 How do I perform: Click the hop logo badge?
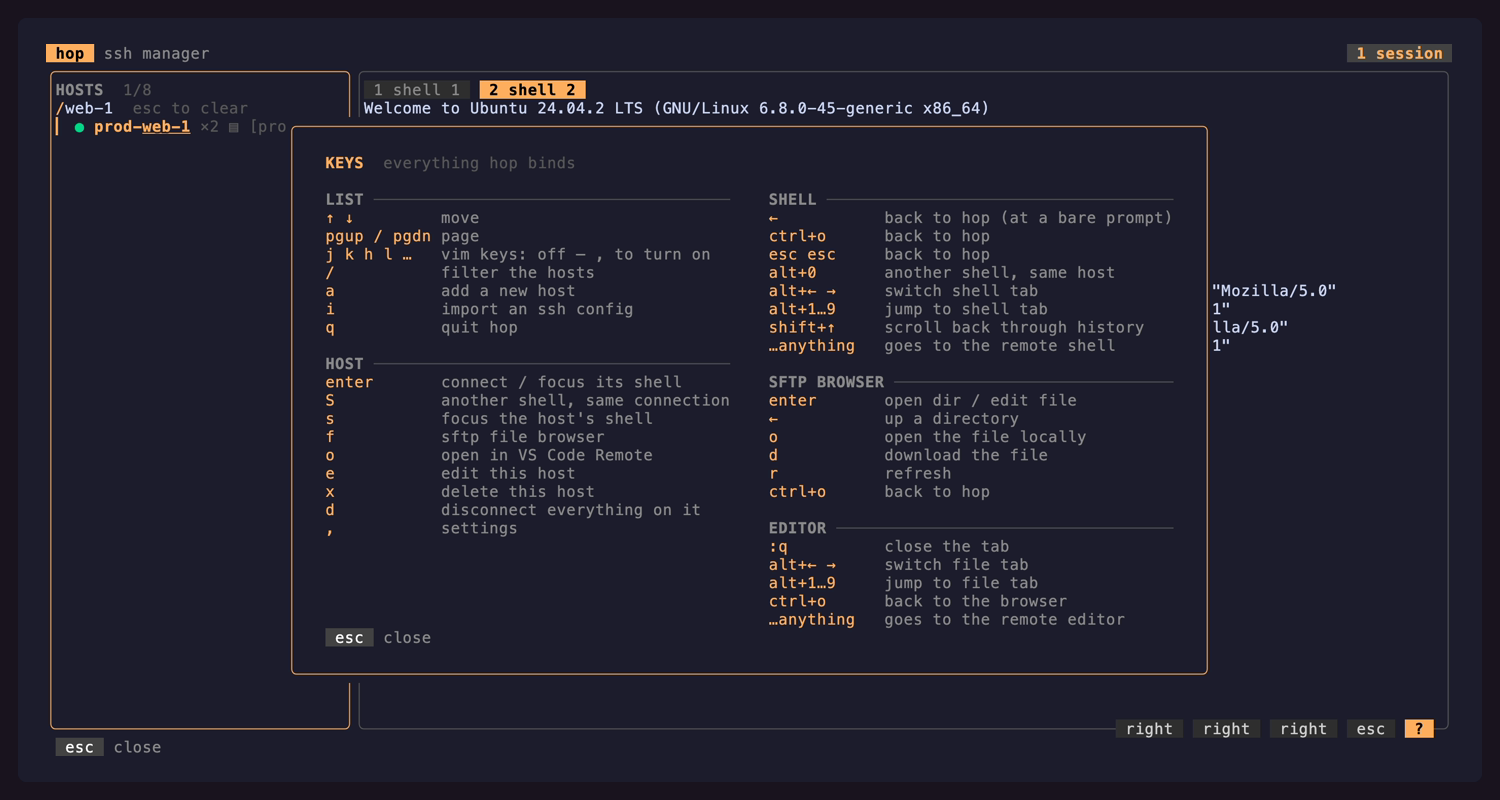click(x=70, y=53)
